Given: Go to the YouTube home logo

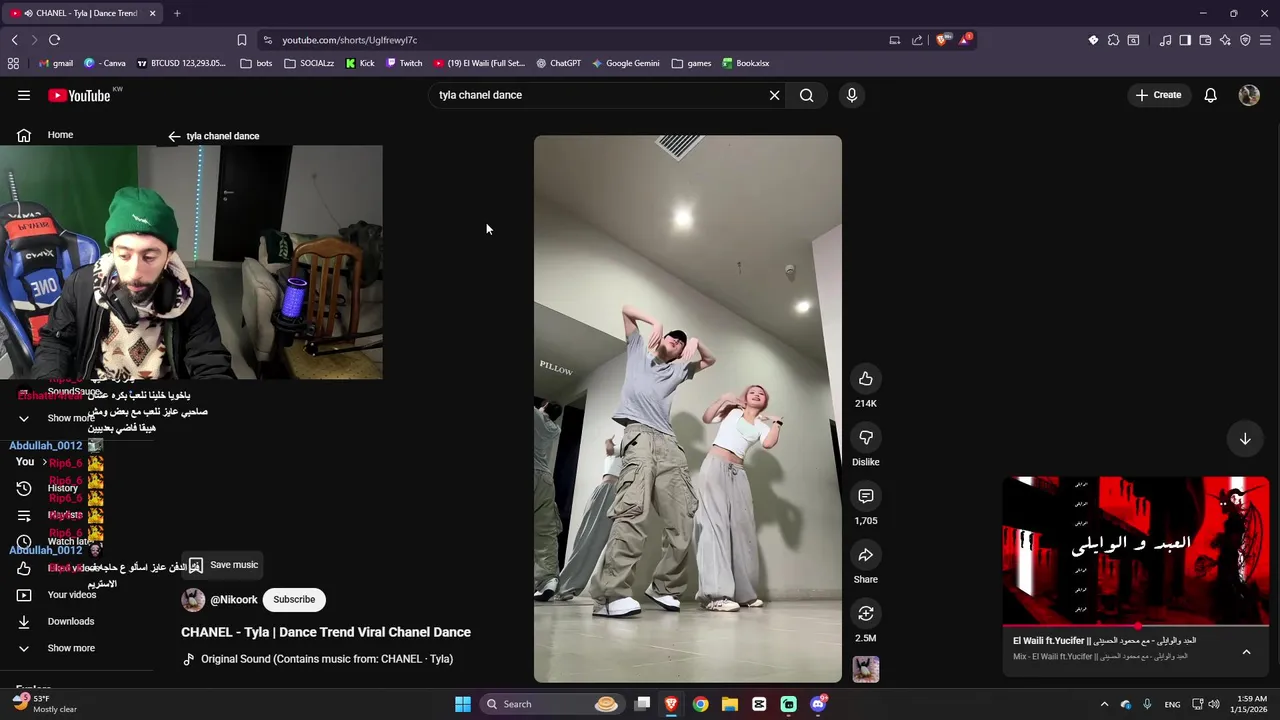Looking at the screenshot, I should click(79, 95).
